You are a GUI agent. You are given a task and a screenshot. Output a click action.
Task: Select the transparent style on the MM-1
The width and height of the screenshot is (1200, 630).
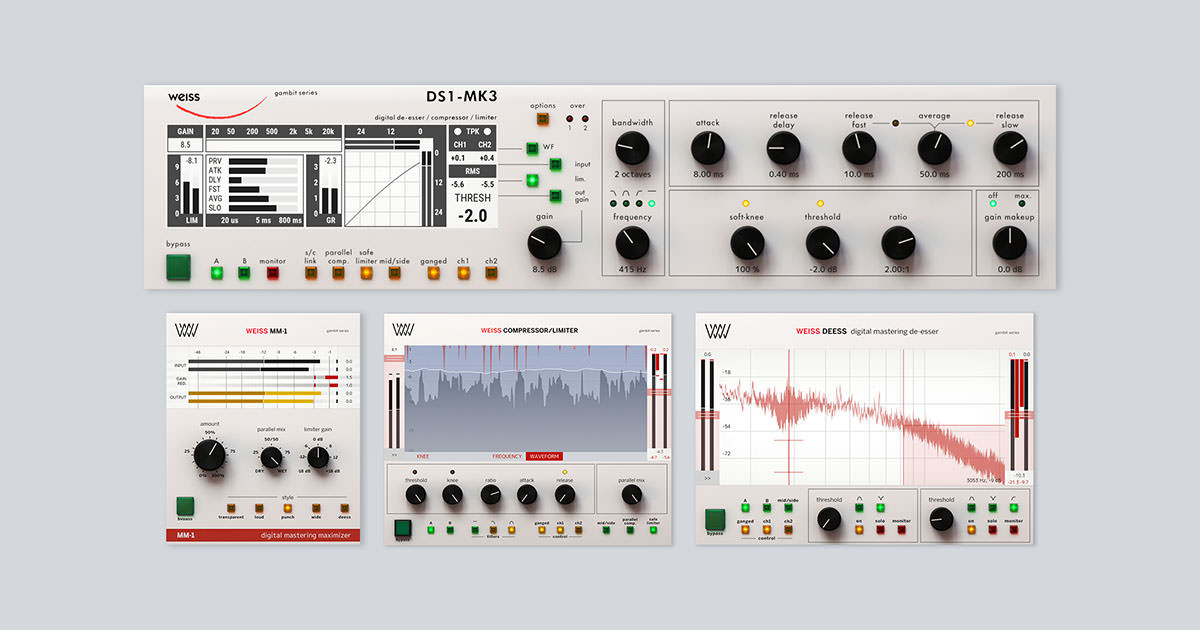click(231, 507)
